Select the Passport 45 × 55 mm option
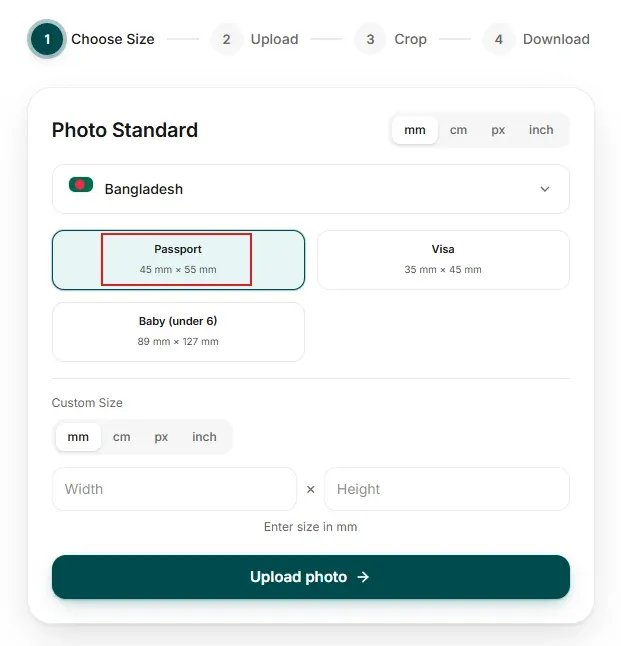 (178, 260)
